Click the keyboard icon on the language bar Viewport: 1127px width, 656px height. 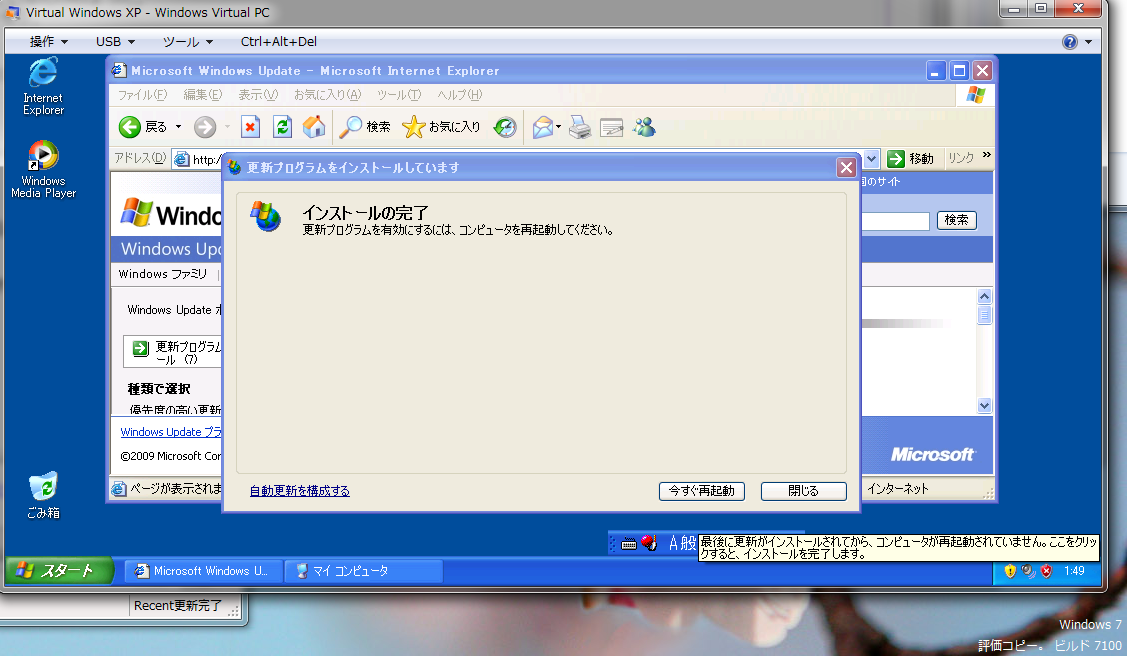point(629,544)
